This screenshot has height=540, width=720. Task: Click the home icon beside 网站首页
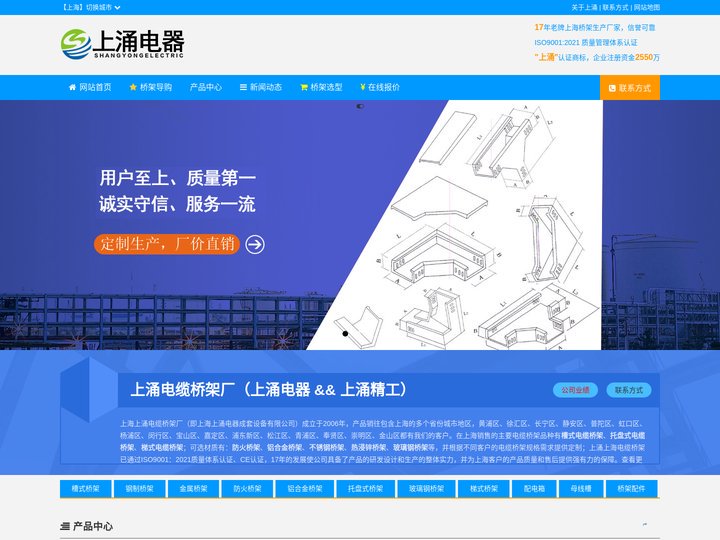[x=72, y=87]
